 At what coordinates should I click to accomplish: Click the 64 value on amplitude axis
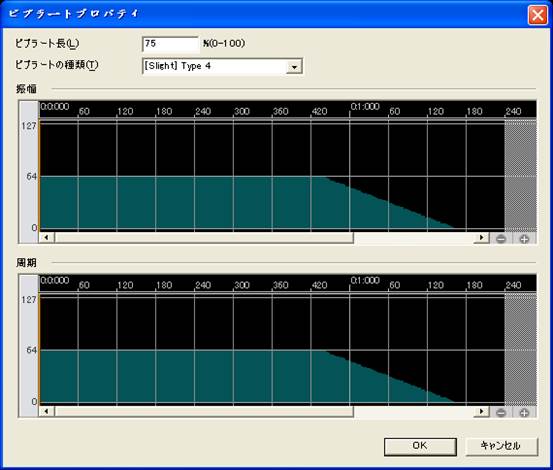pos(31,176)
